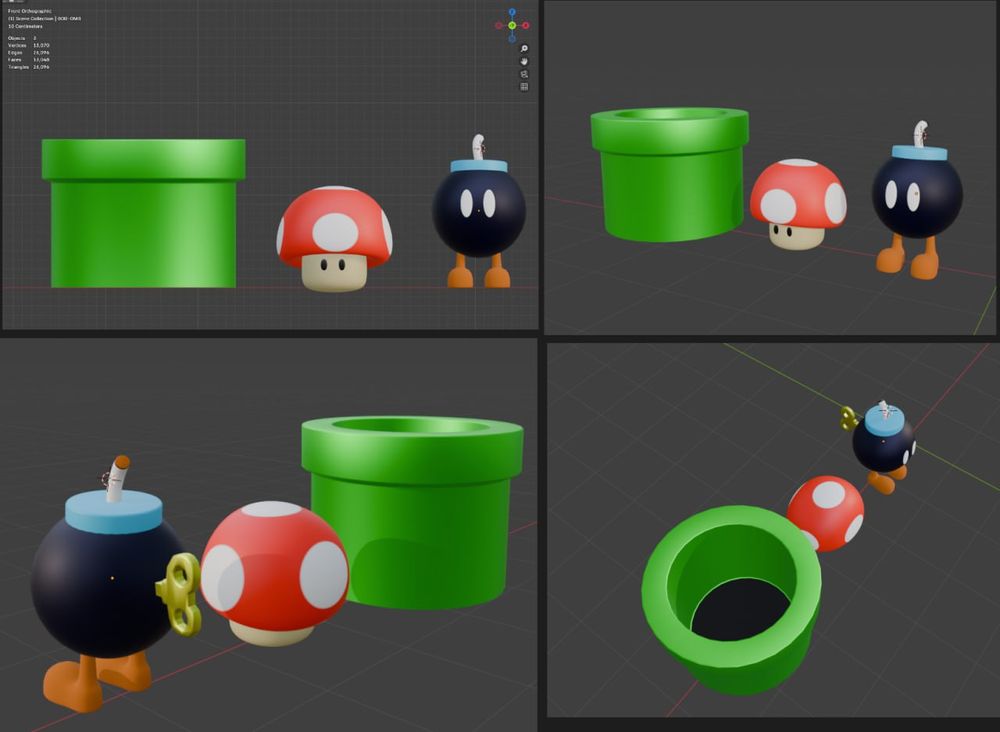Click the right red X axis gizmo ball

click(526, 26)
